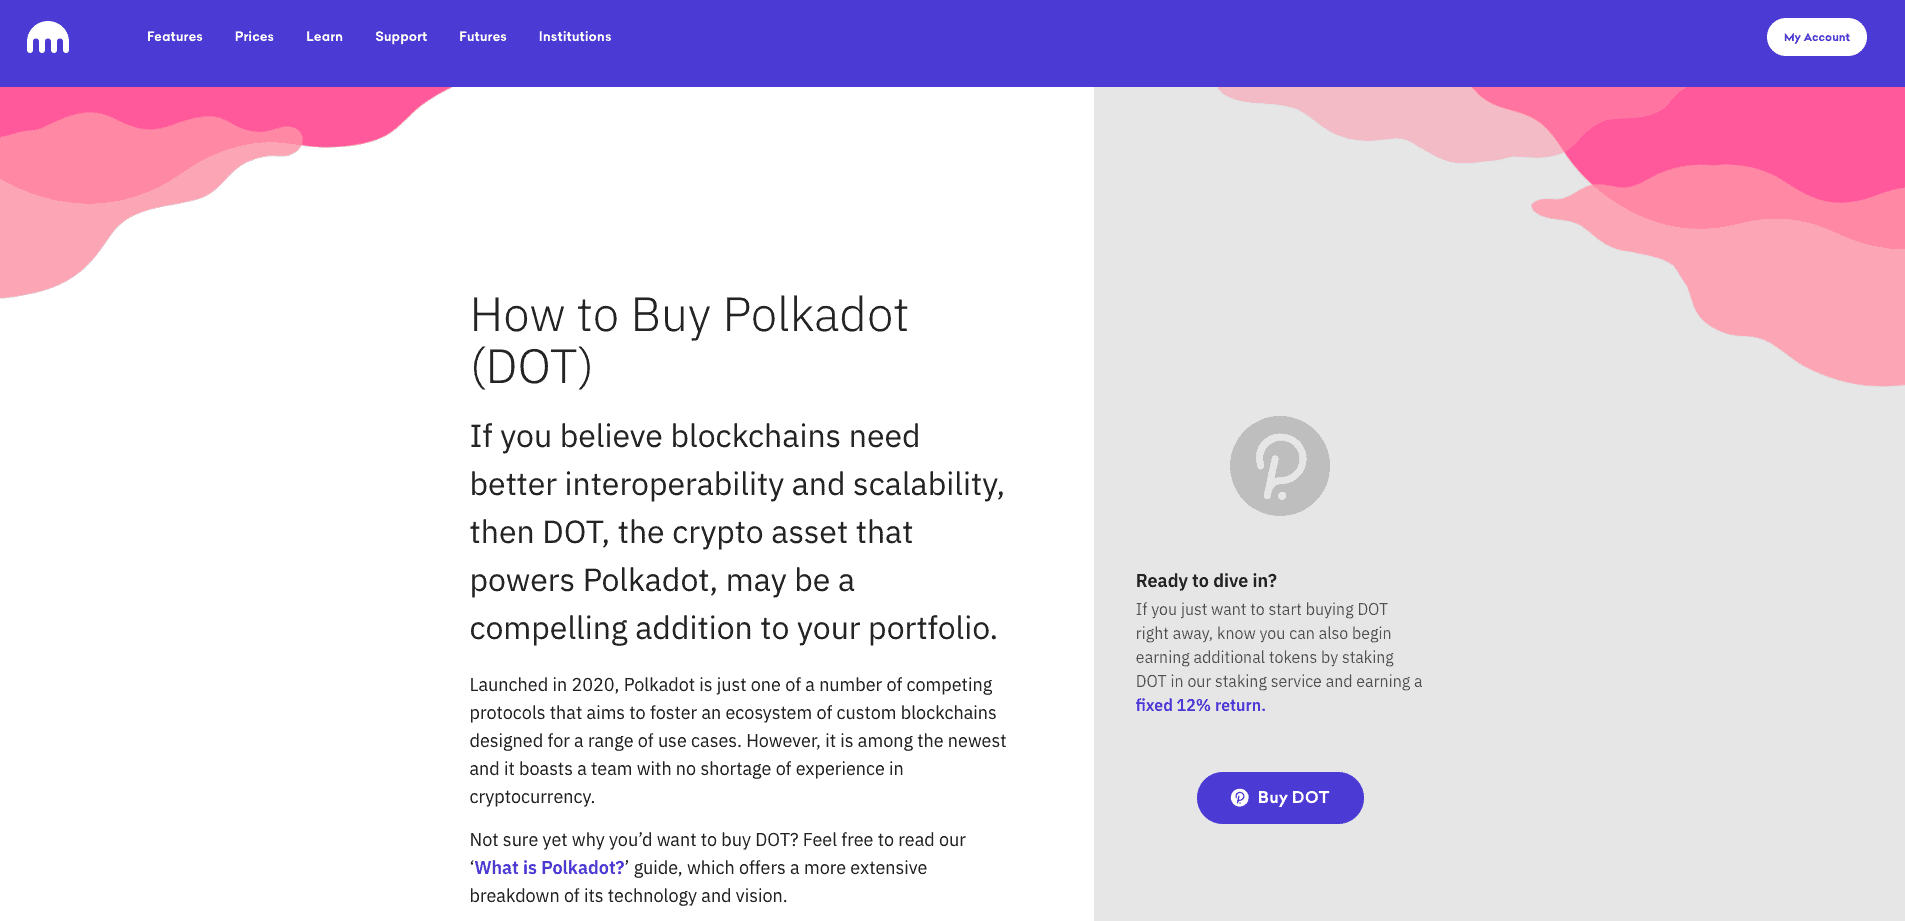Click the Kraken logo icon
Viewport: 1905px width, 921px height.
pos(48,37)
